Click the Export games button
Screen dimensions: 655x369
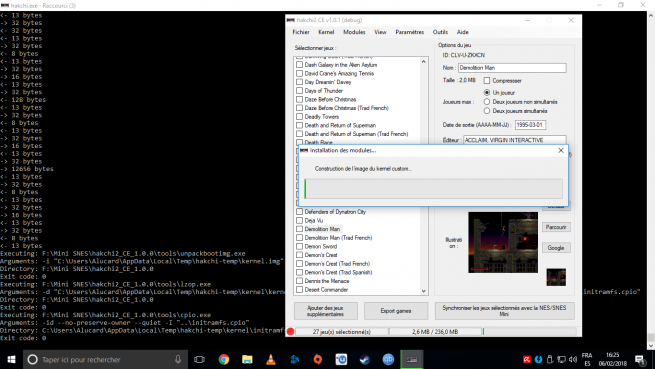(x=396, y=311)
